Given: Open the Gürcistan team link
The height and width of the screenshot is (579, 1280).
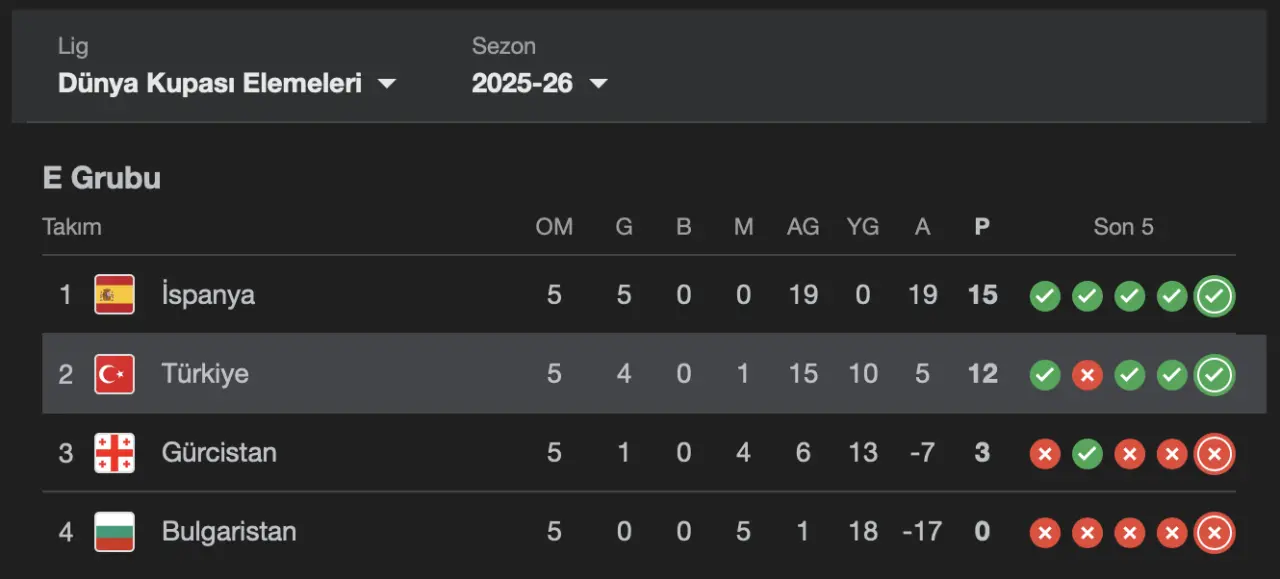Looking at the screenshot, I should (x=219, y=453).
